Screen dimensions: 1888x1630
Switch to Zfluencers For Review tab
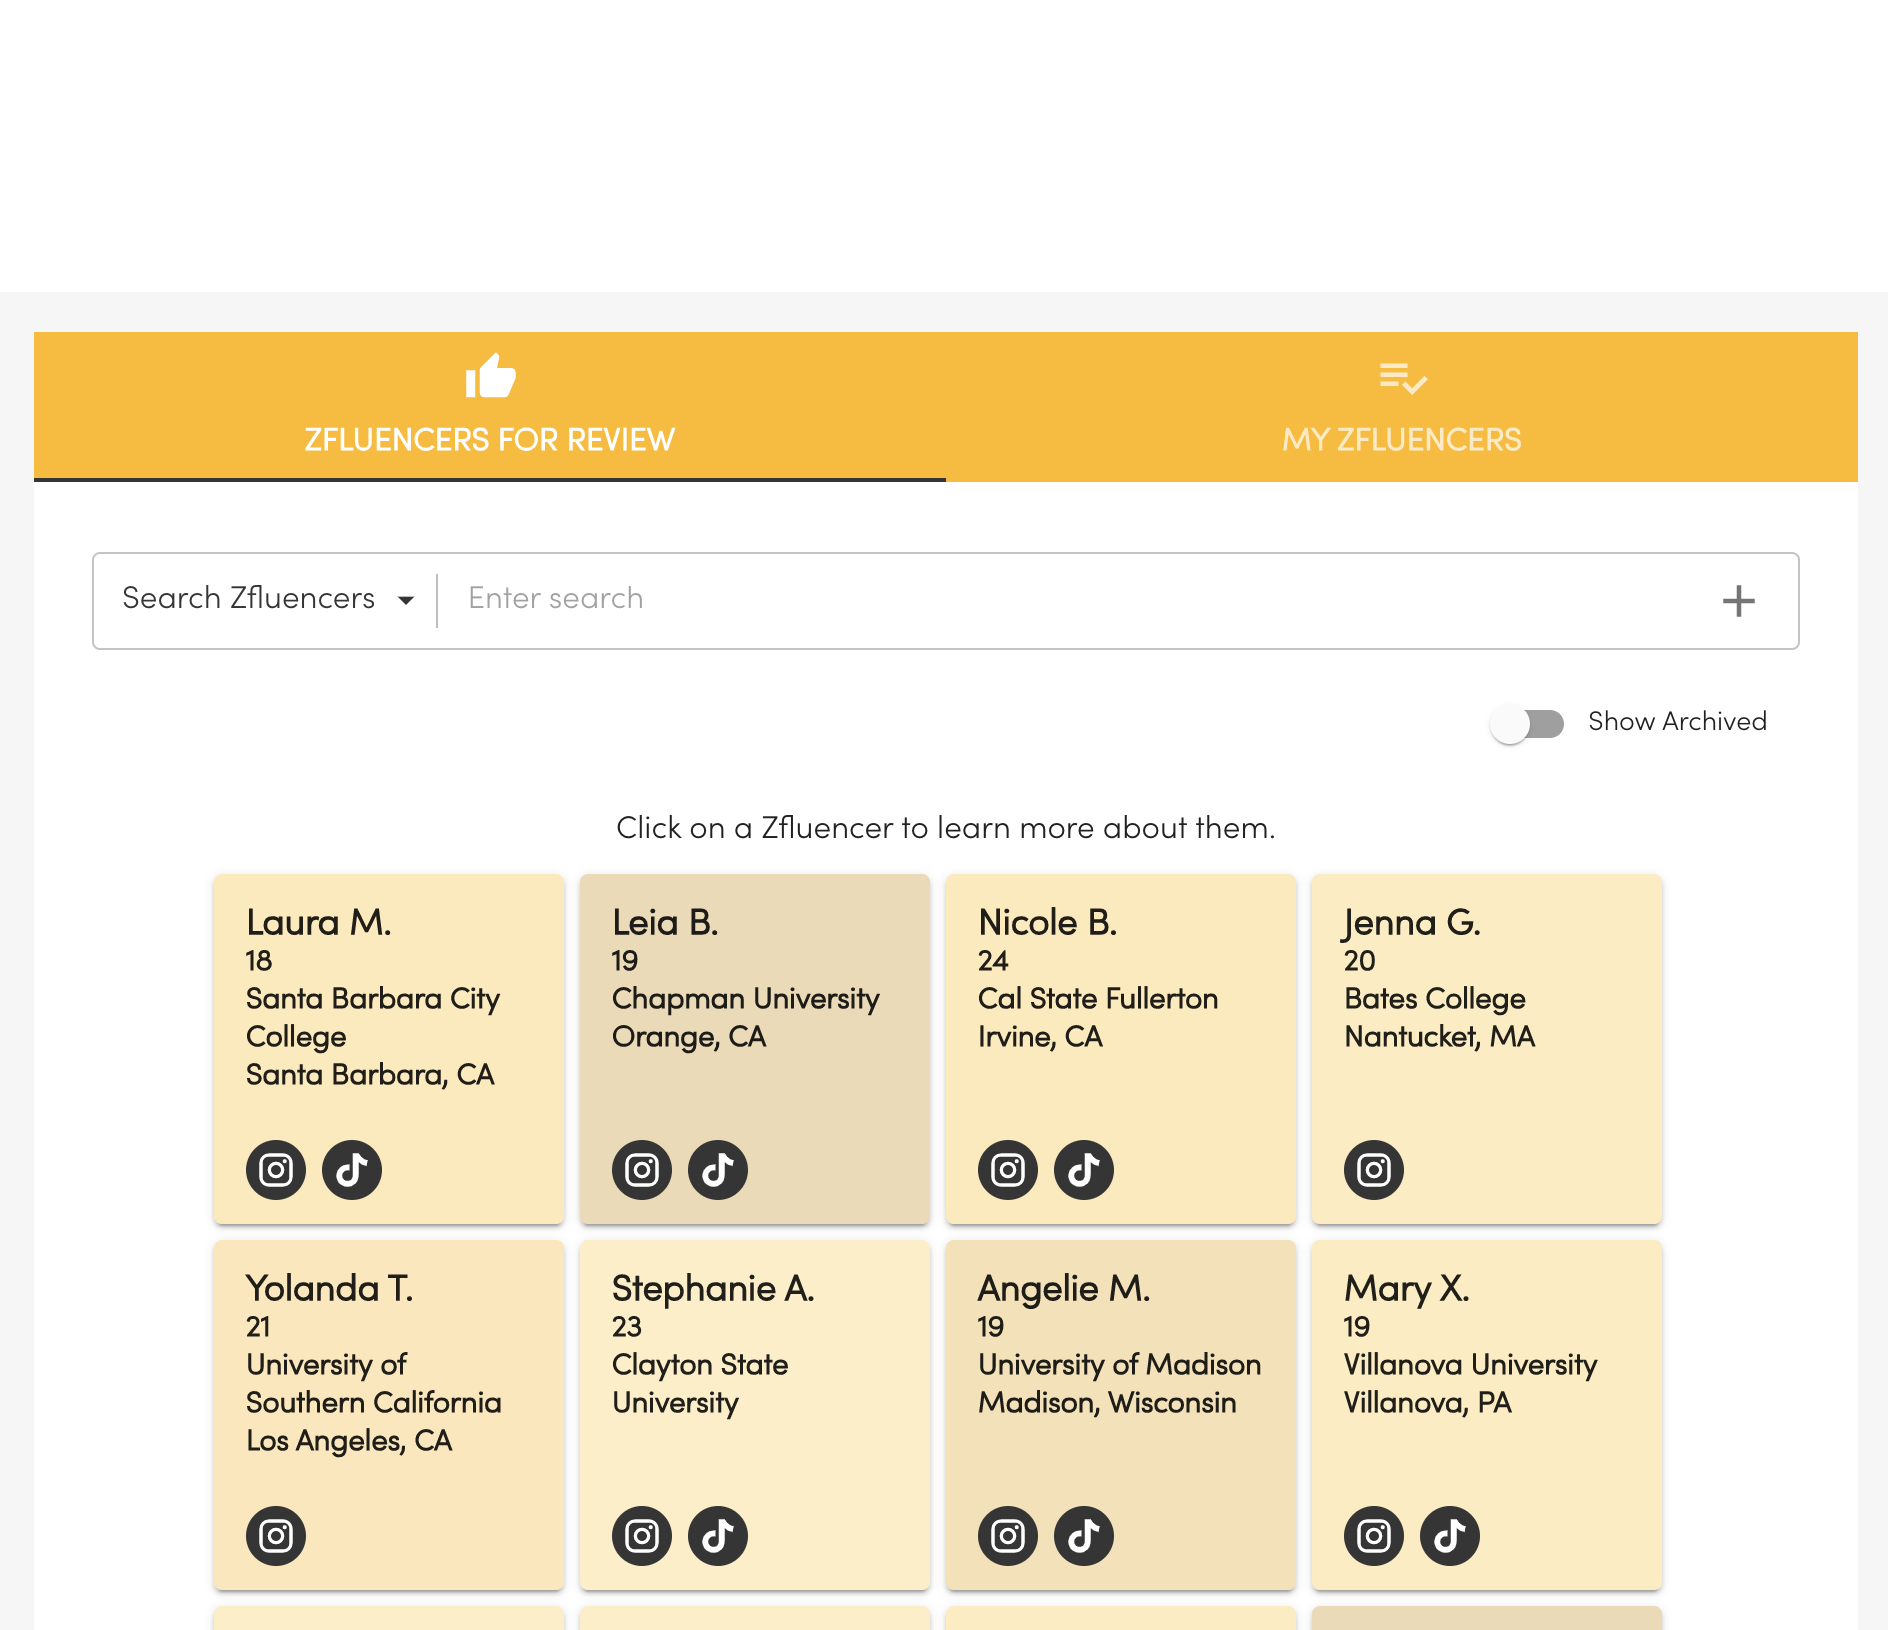pos(490,407)
